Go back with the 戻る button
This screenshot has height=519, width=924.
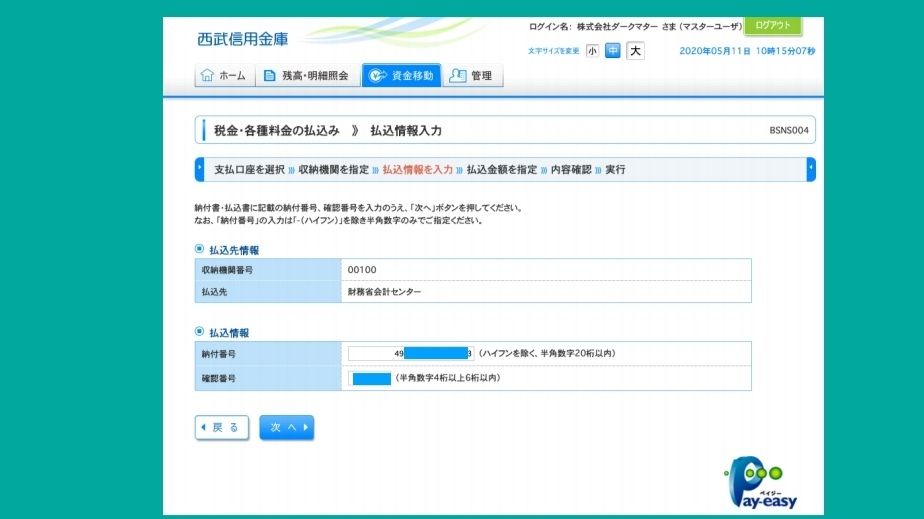(x=221, y=428)
